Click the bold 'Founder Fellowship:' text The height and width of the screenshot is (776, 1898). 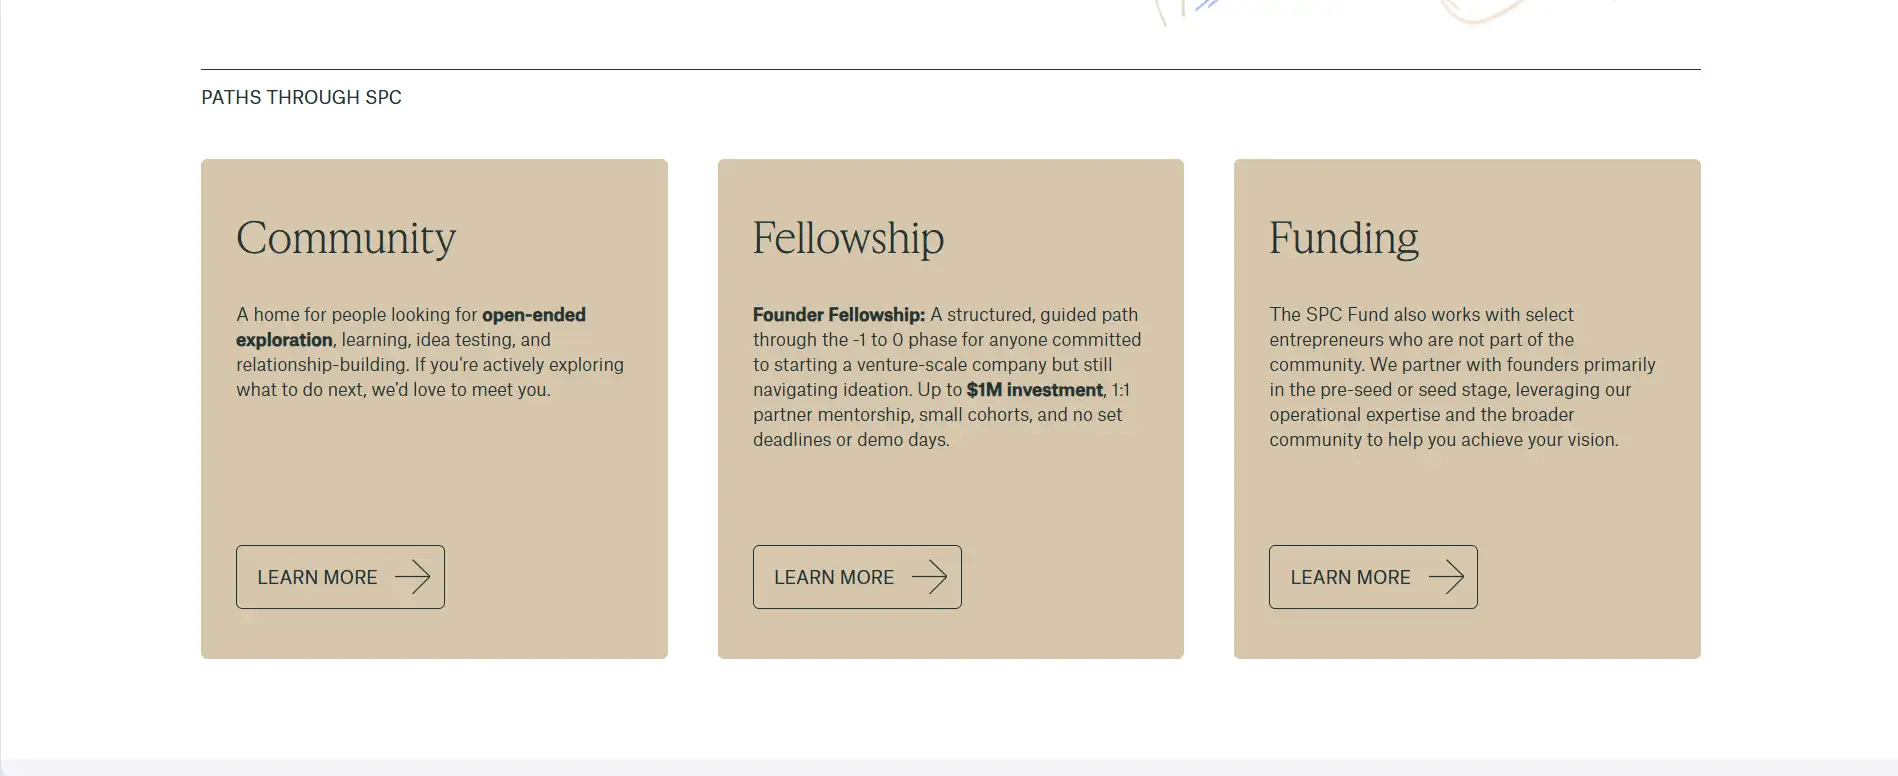point(838,315)
